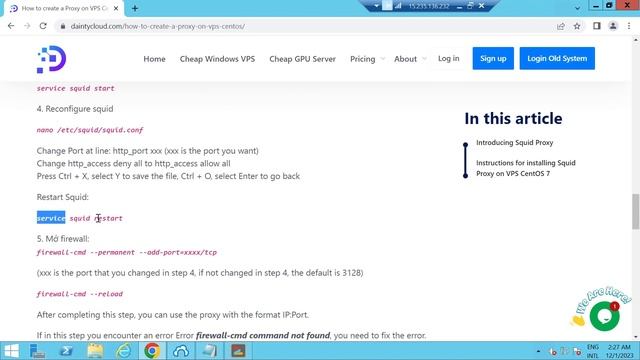
Task: Open a new tab with the plus button
Action: click(135, 8)
